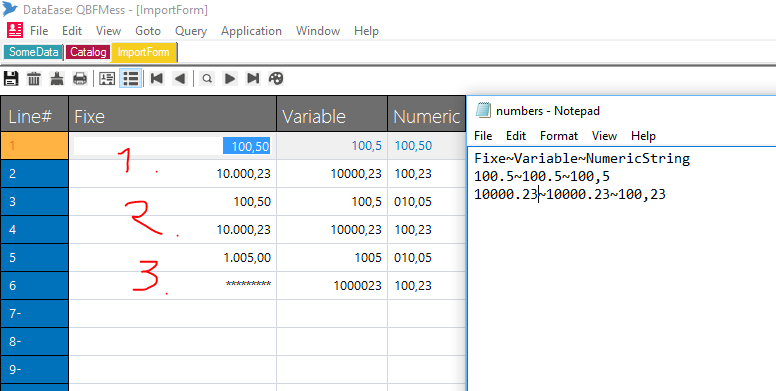
Task: Open Notepad's File menu
Action: [483, 136]
